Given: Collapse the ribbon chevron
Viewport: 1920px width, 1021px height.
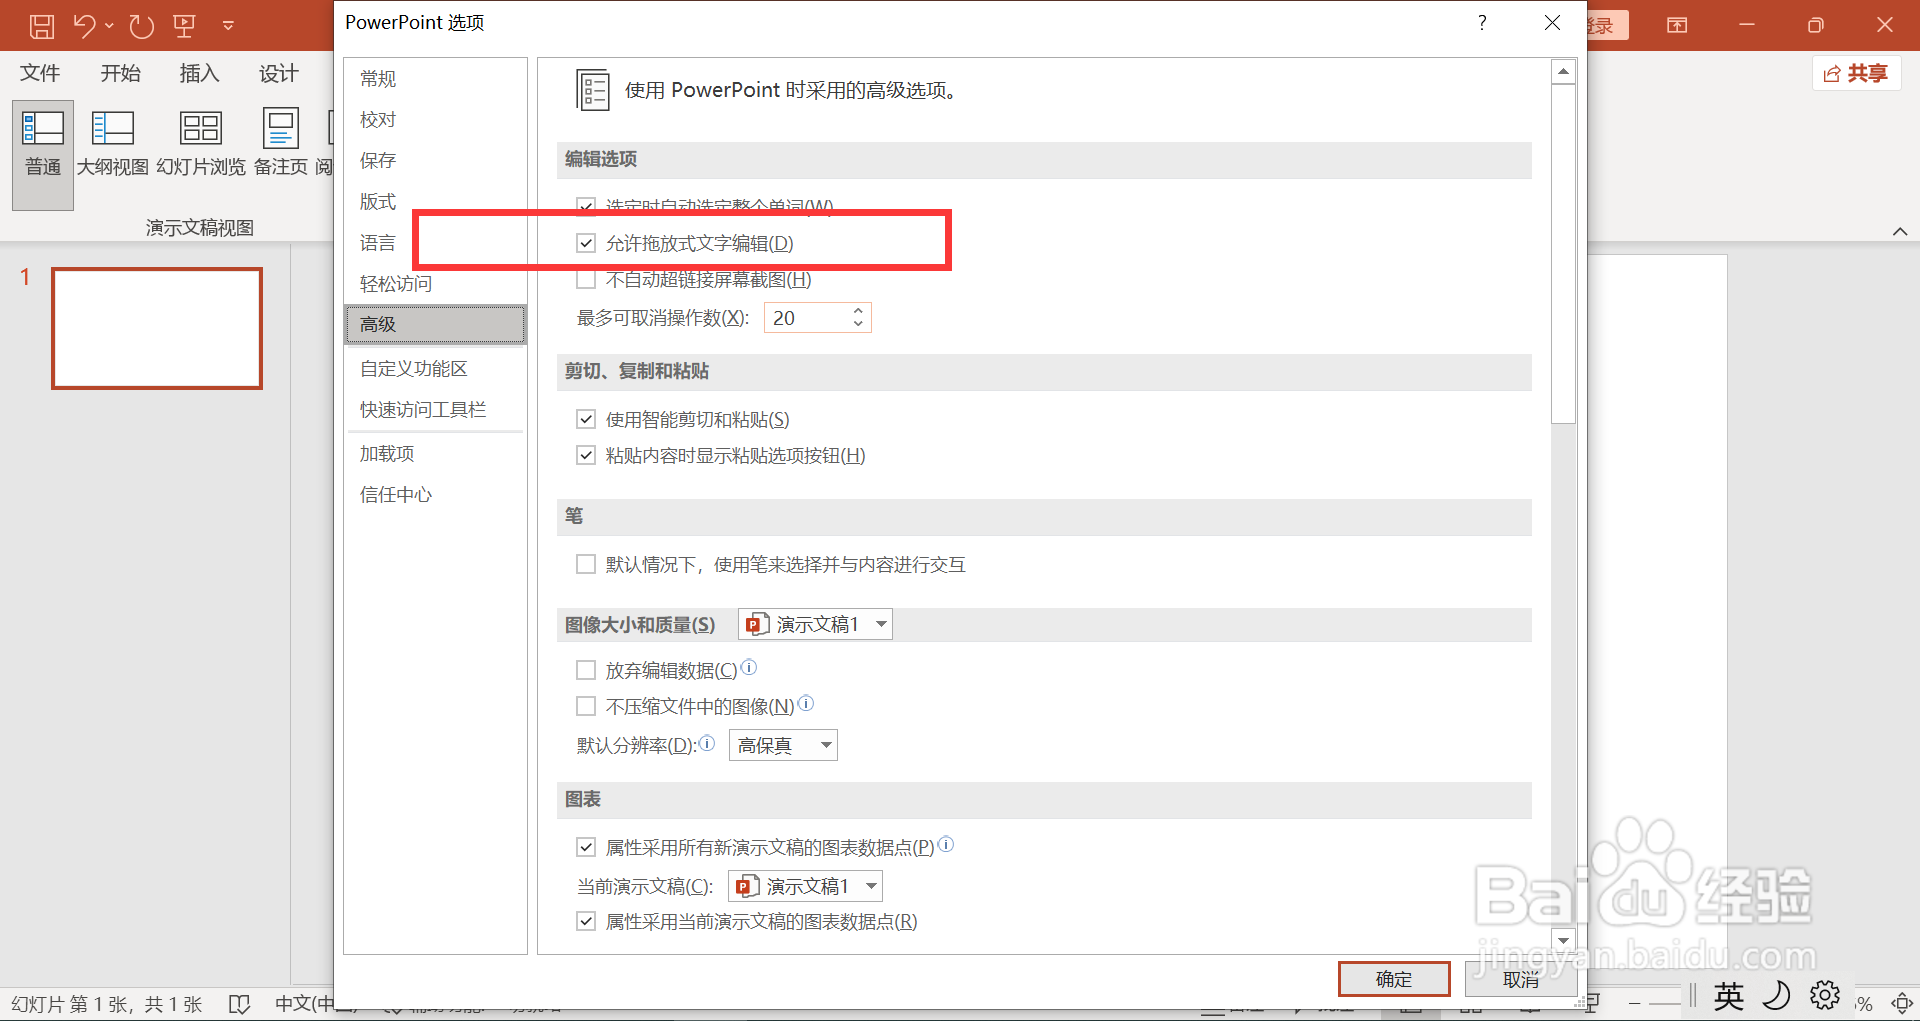Looking at the screenshot, I should (x=1900, y=231).
